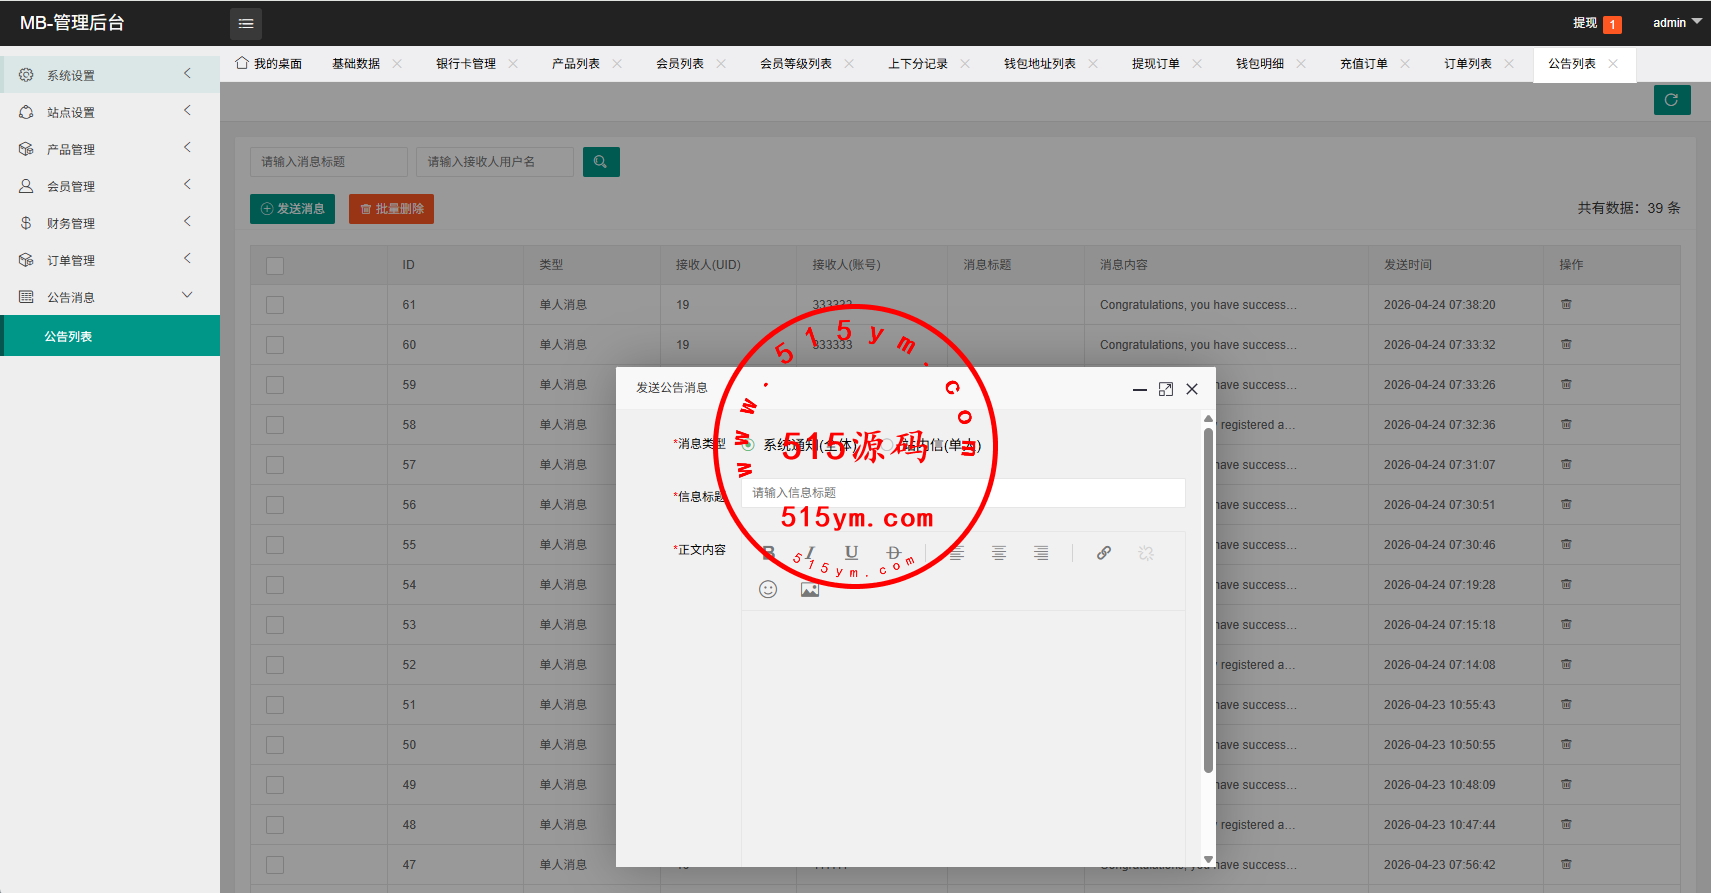Click the insert image icon in editor
Image resolution: width=1711 pixels, height=893 pixels.
pyautogui.click(x=810, y=589)
